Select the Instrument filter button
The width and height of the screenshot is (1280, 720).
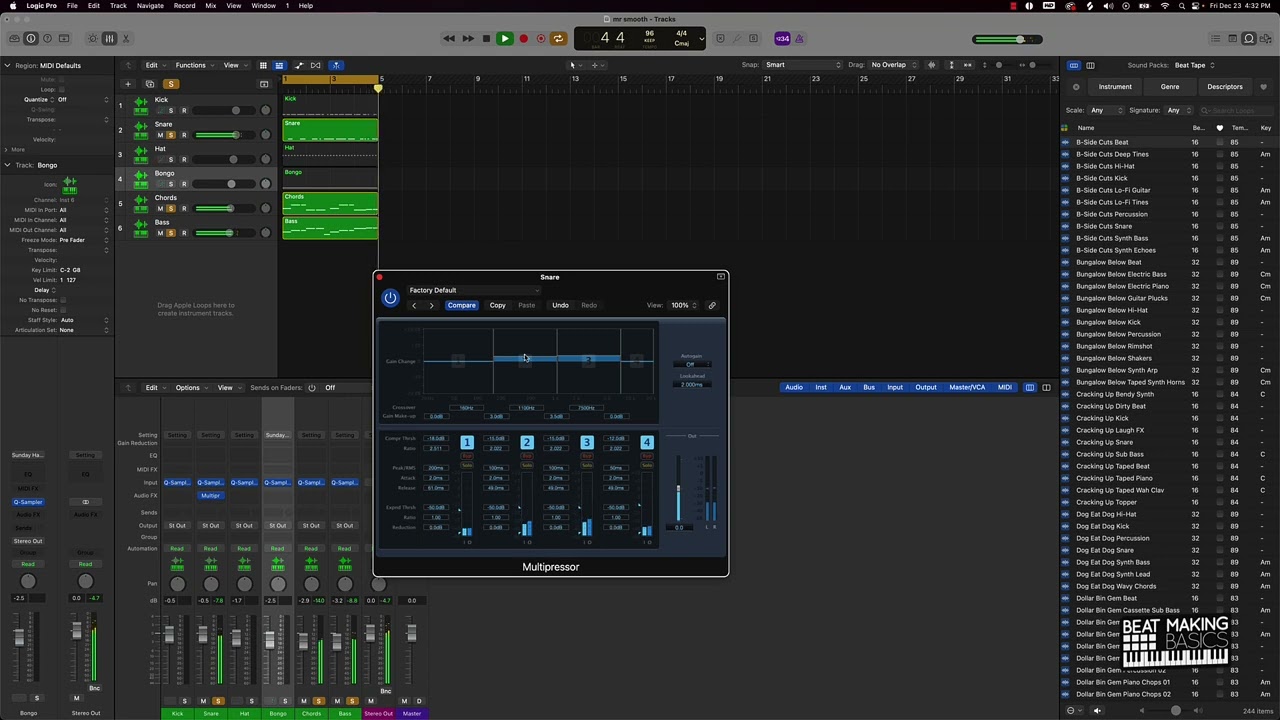click(x=1115, y=87)
